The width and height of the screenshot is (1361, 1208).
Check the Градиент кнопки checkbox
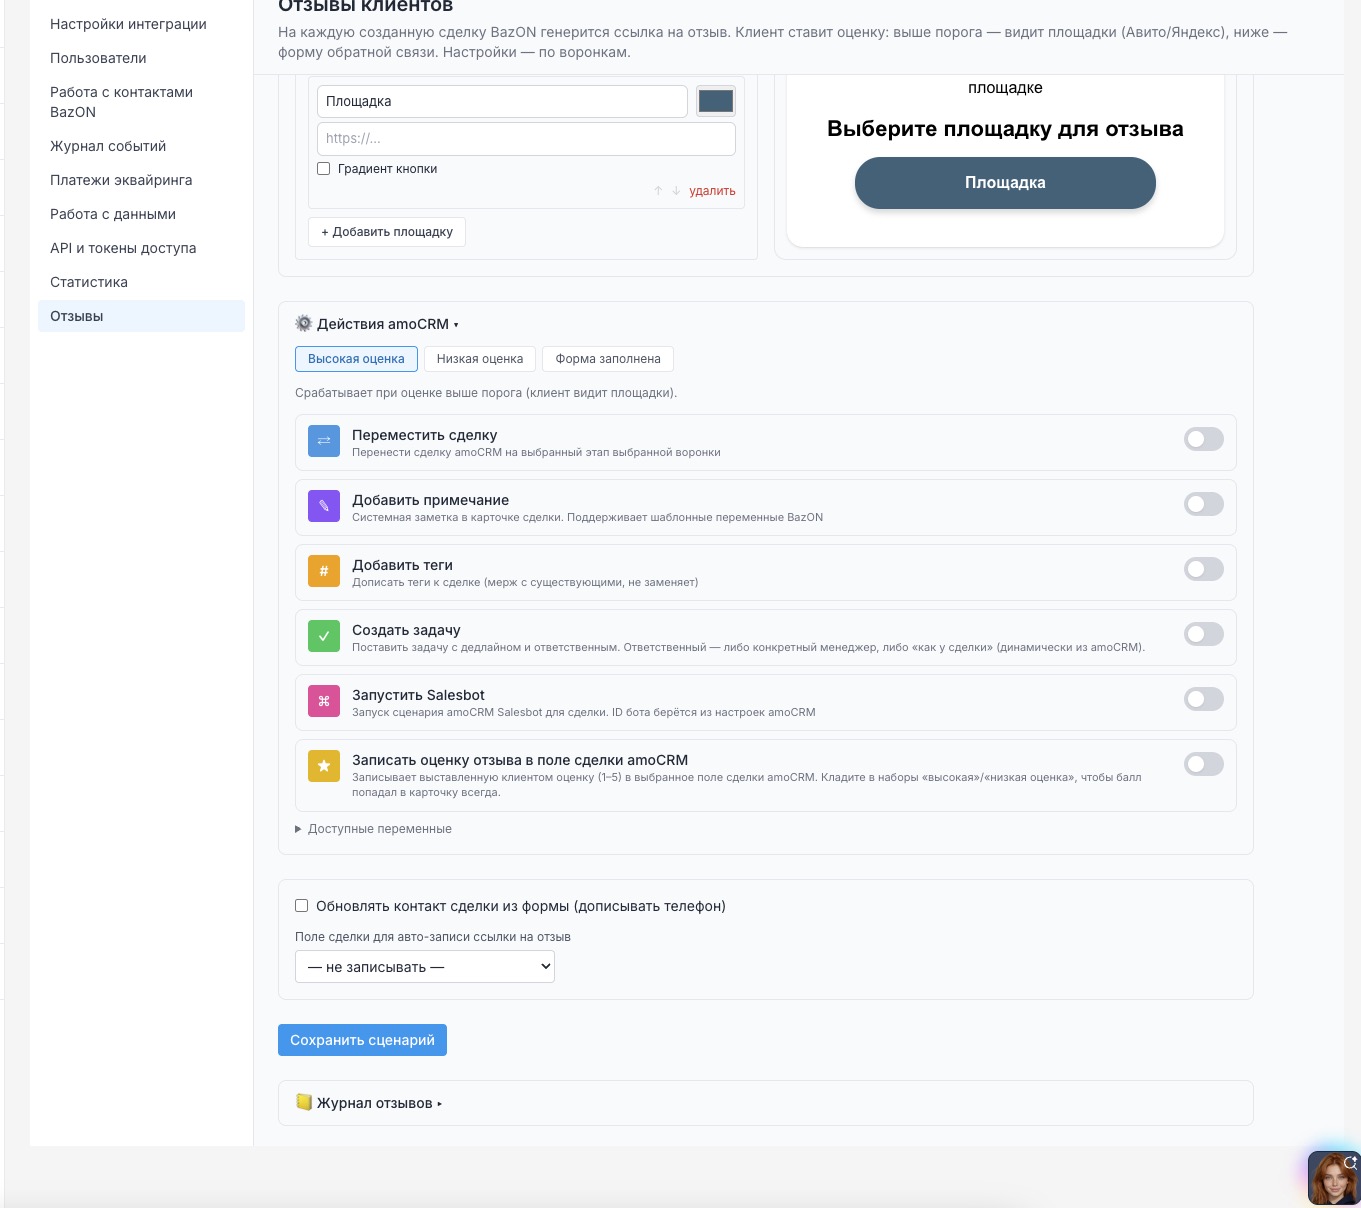[324, 169]
